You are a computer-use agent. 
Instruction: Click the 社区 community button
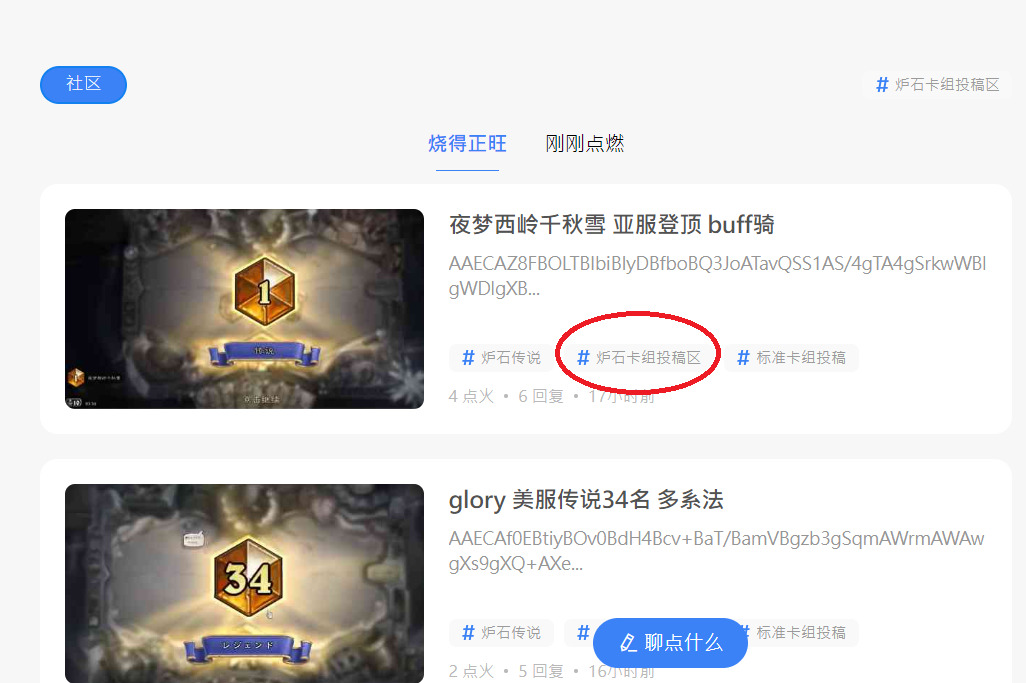click(x=83, y=85)
